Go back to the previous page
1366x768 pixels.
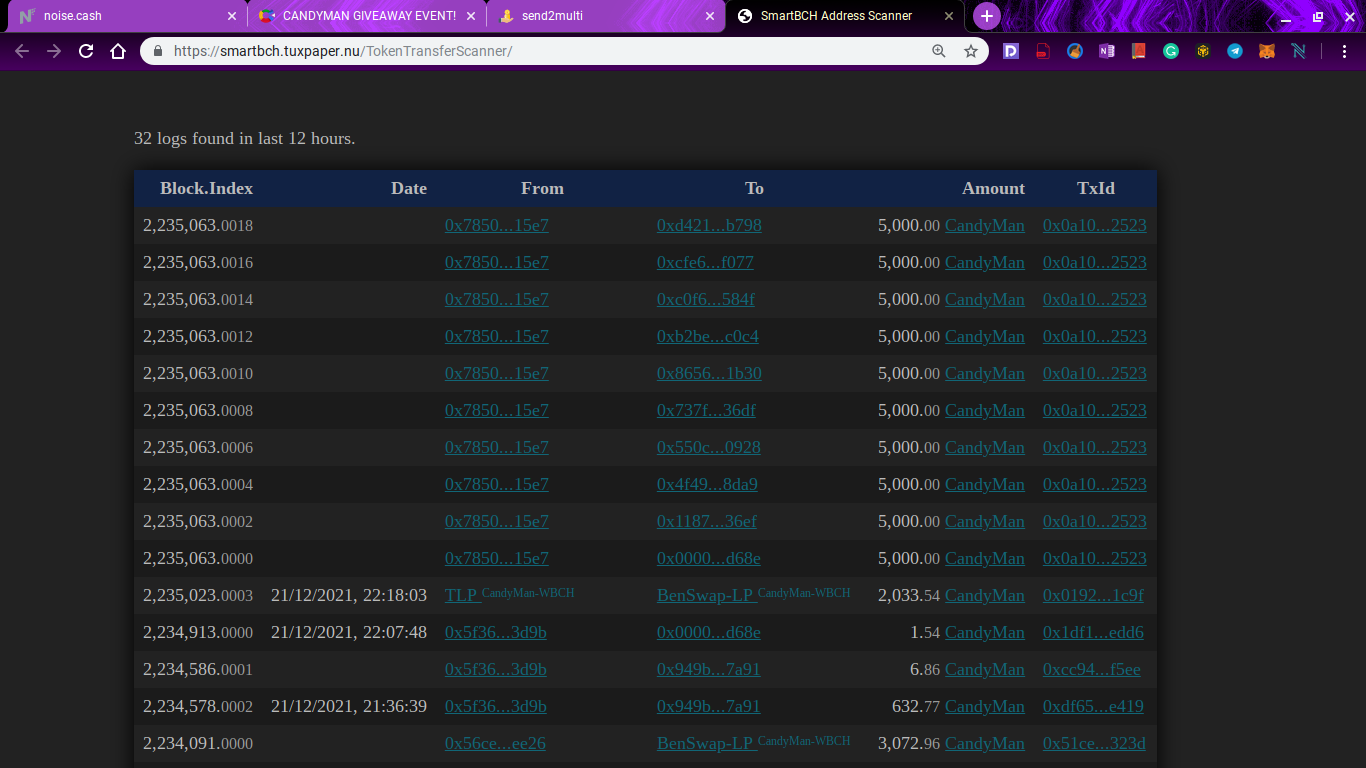[x=22, y=51]
